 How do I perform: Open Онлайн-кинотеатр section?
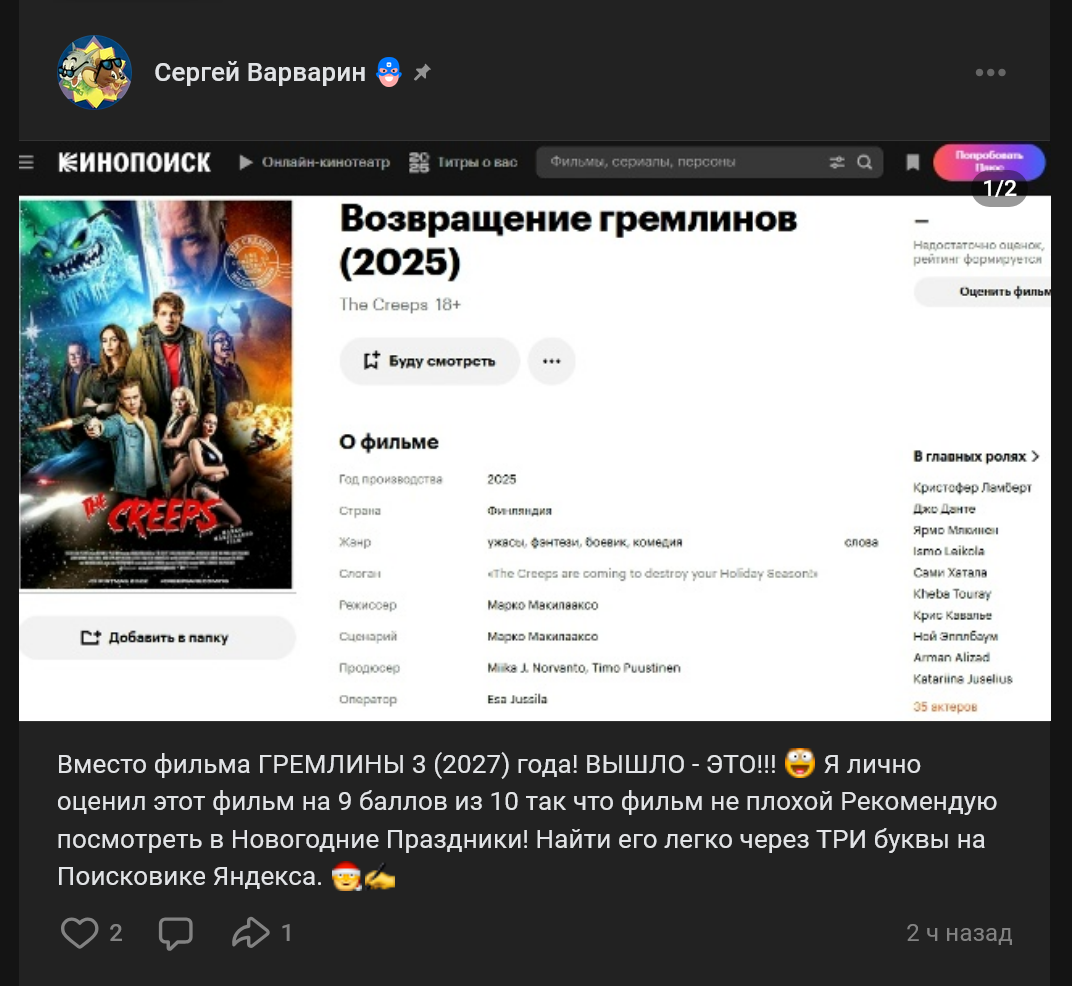point(314,163)
